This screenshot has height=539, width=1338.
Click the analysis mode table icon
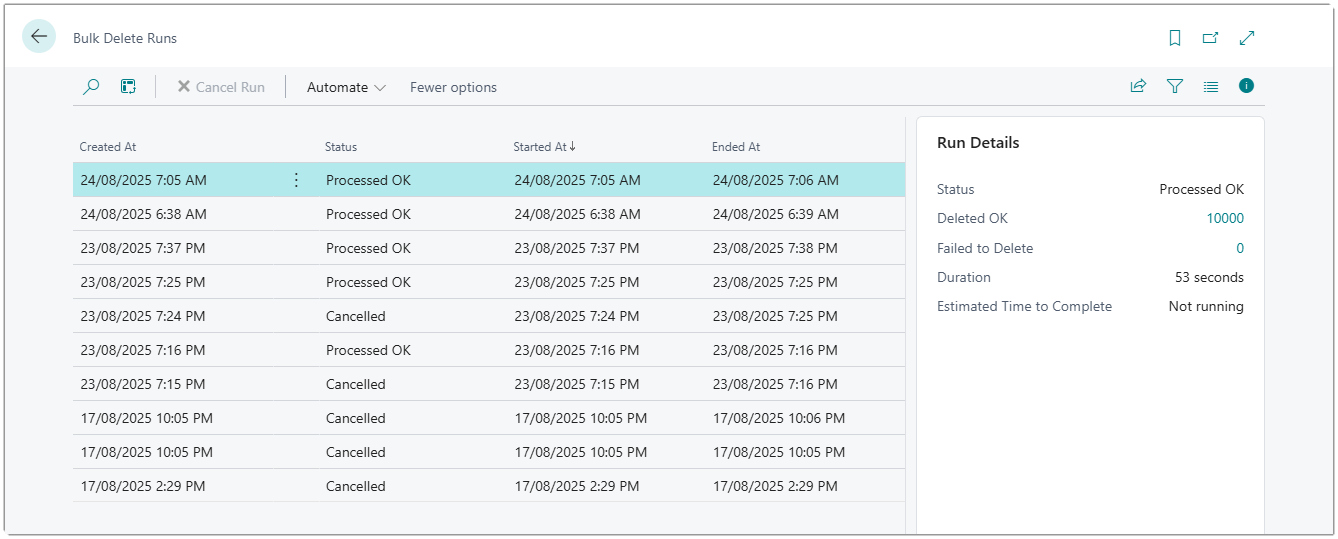128,87
